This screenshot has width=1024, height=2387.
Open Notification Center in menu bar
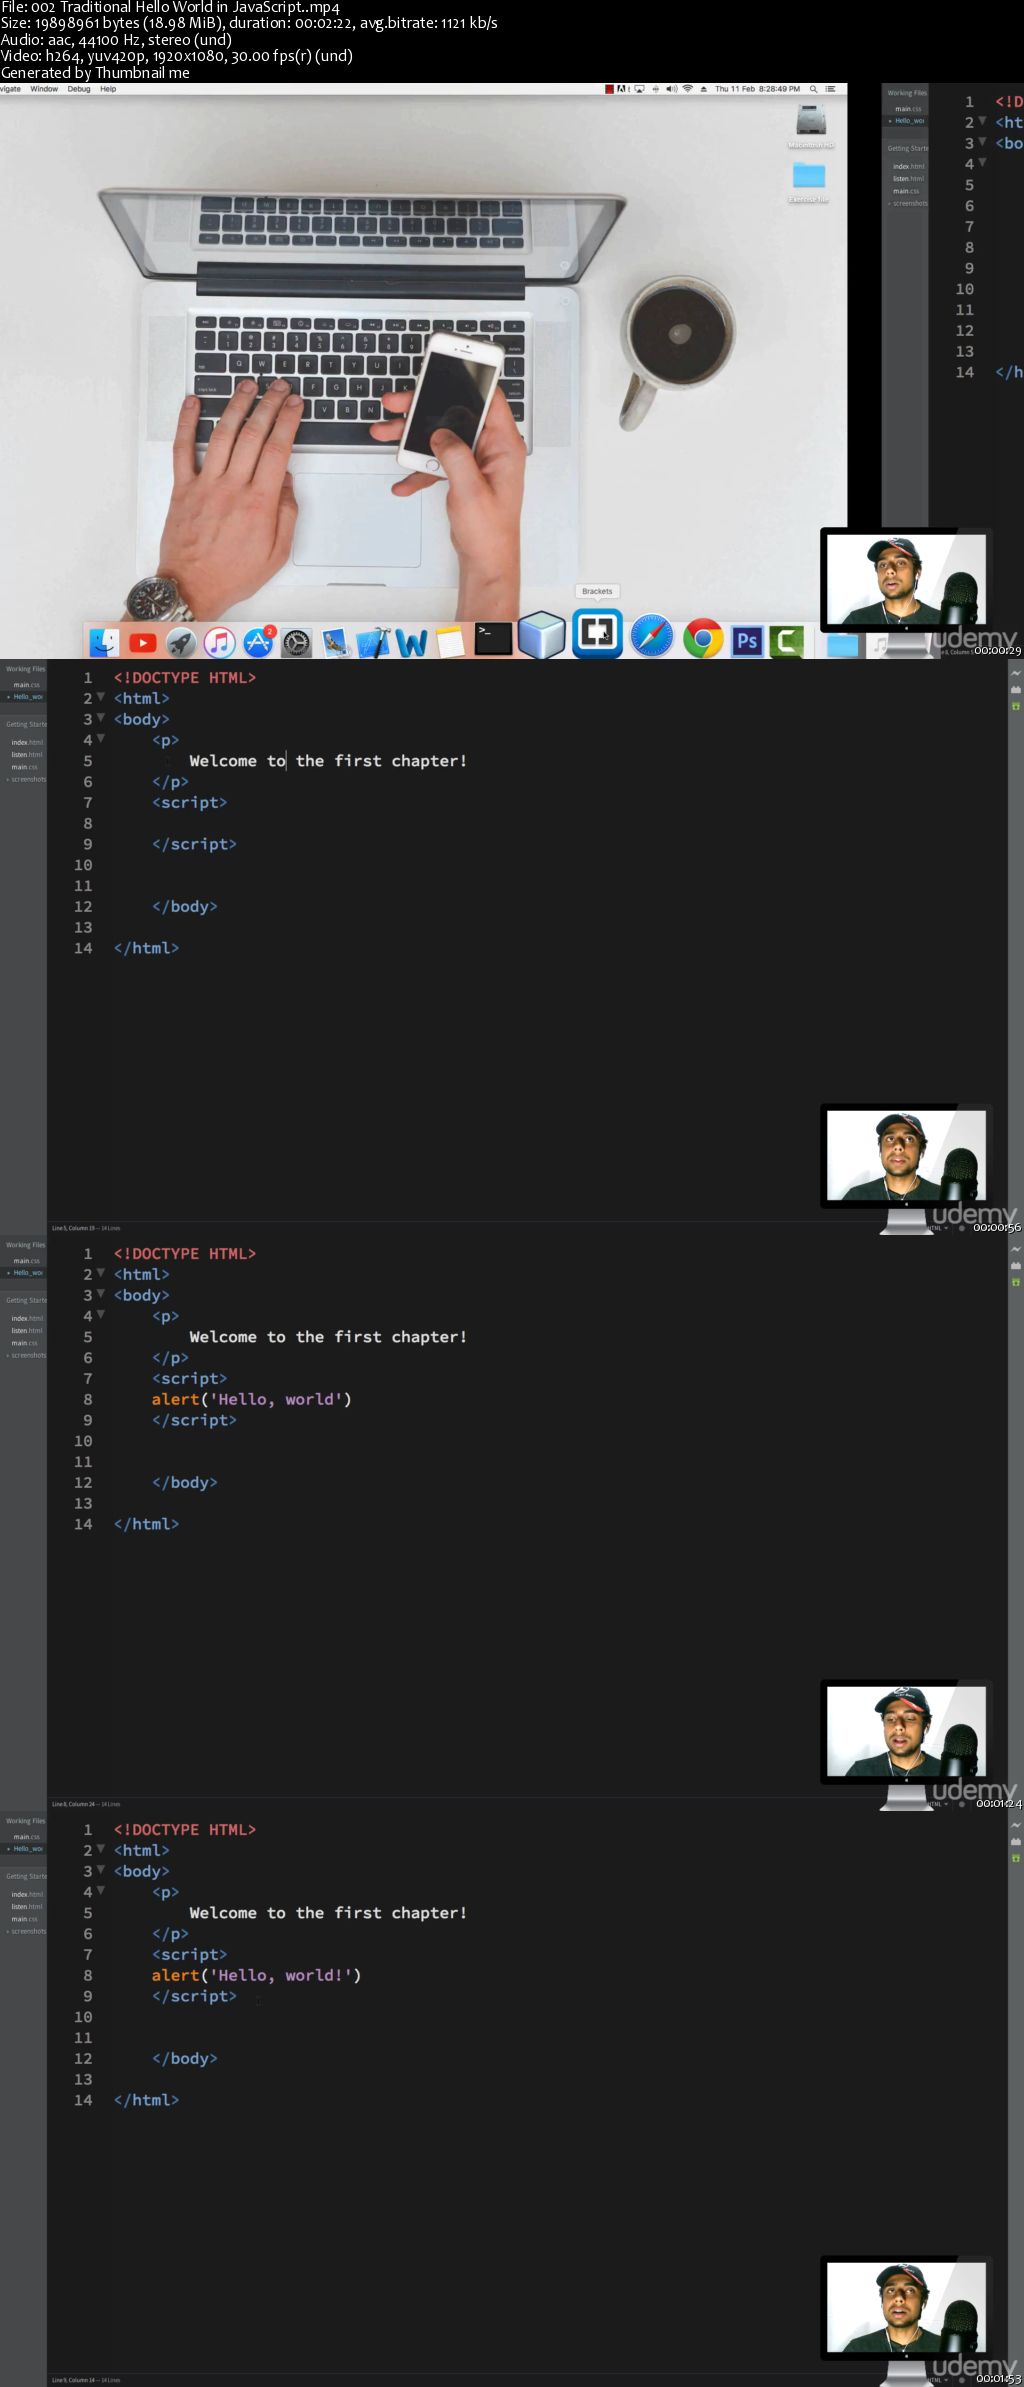(830, 89)
